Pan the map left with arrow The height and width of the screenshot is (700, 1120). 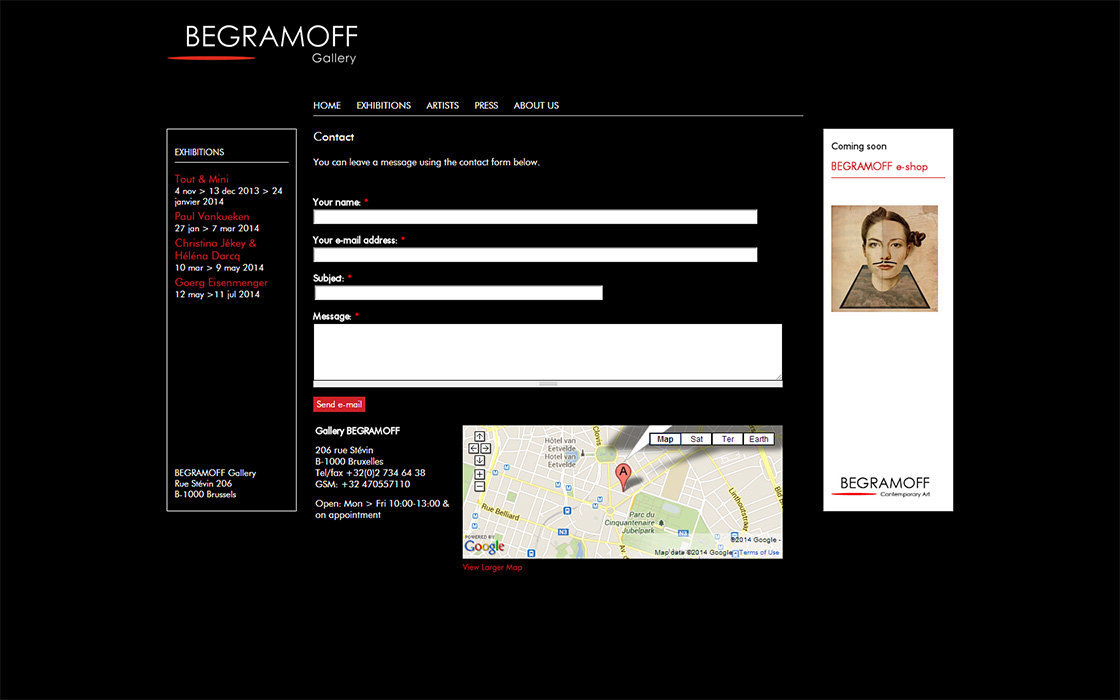click(473, 448)
